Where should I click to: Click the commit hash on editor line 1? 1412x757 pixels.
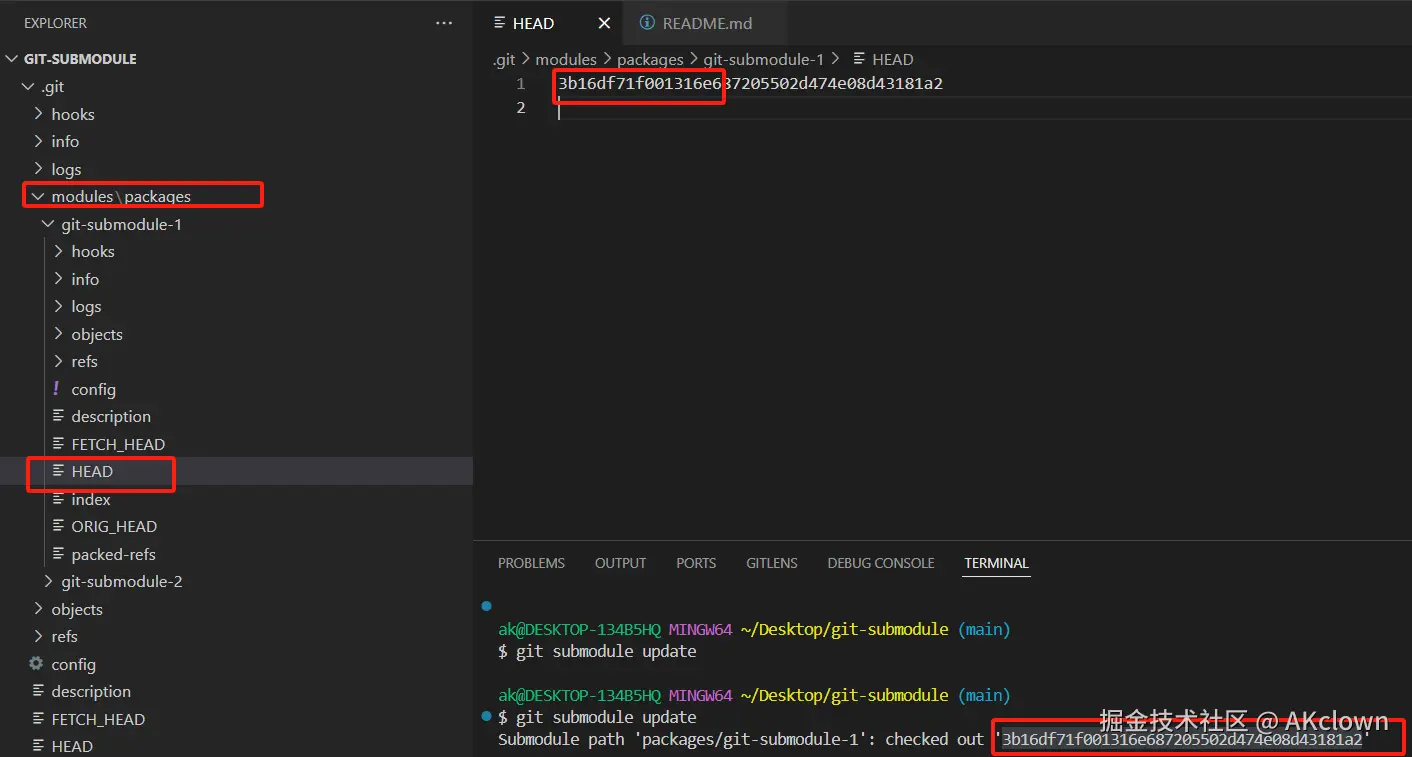coord(750,84)
